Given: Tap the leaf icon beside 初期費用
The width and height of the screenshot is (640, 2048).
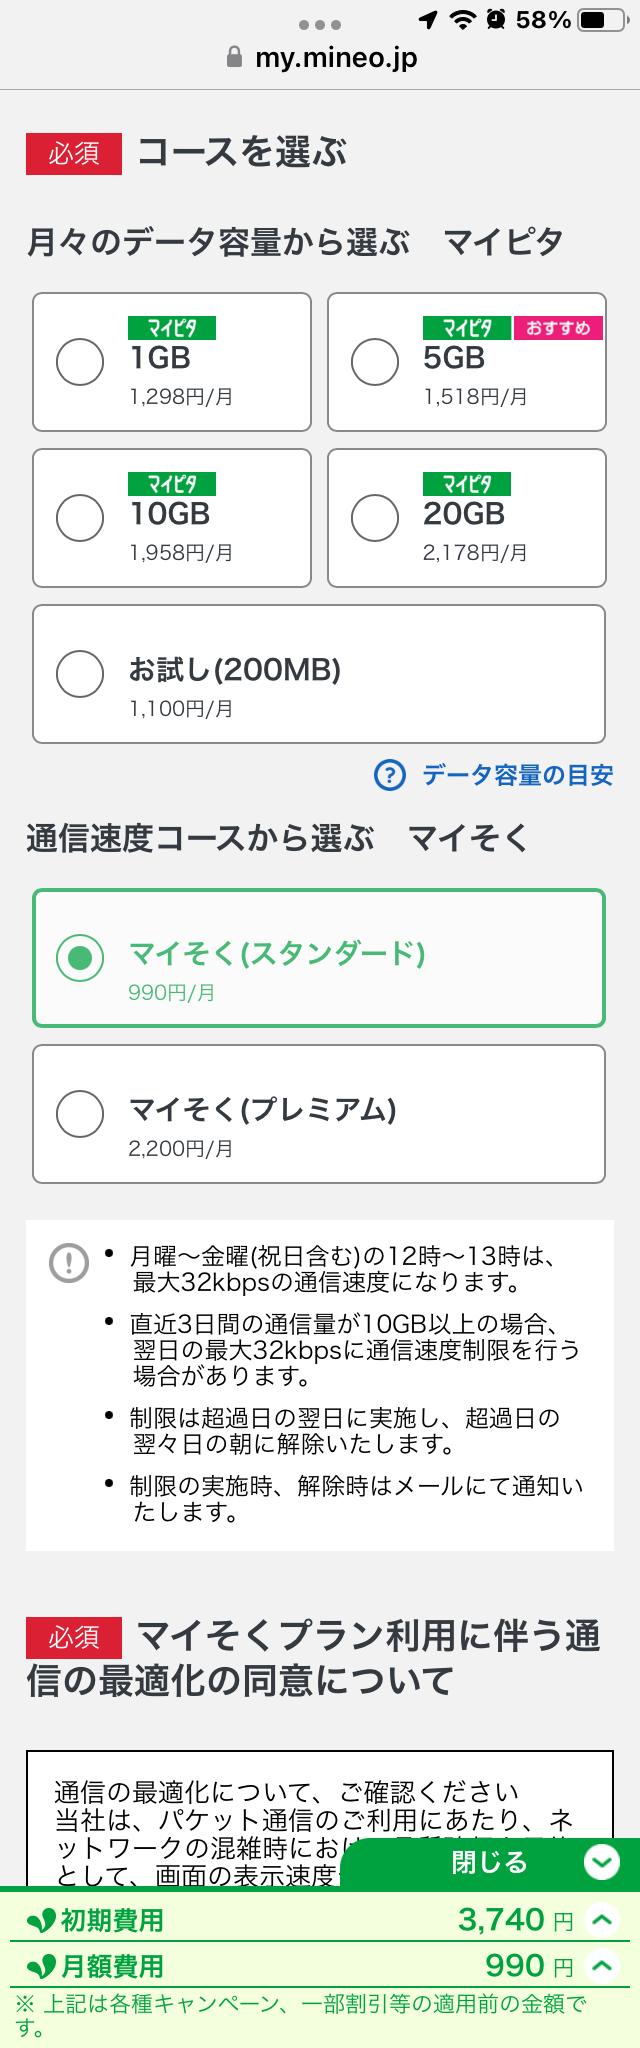Looking at the screenshot, I should (42, 1921).
